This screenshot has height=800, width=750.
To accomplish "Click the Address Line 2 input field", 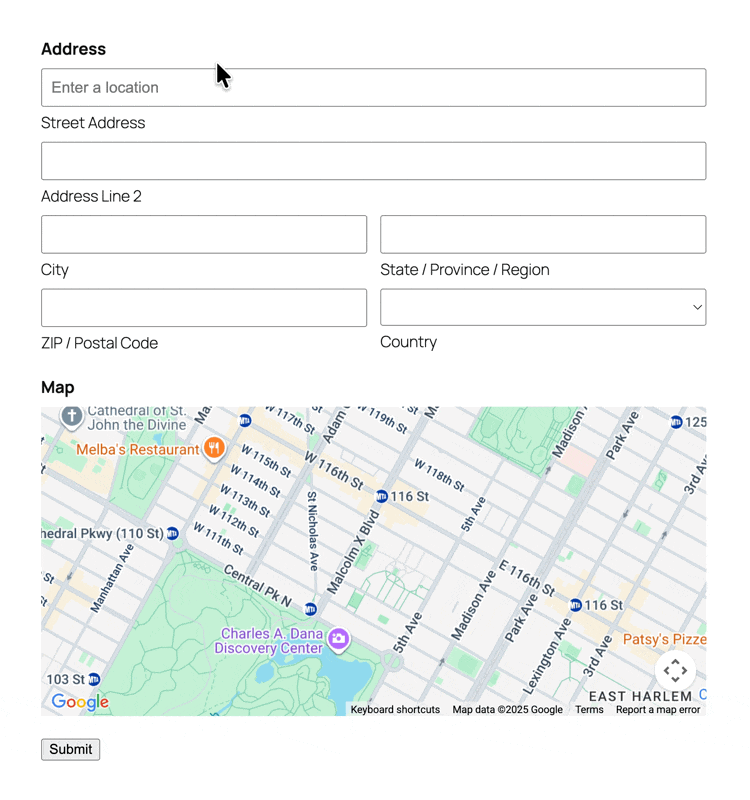I will point(373,161).
